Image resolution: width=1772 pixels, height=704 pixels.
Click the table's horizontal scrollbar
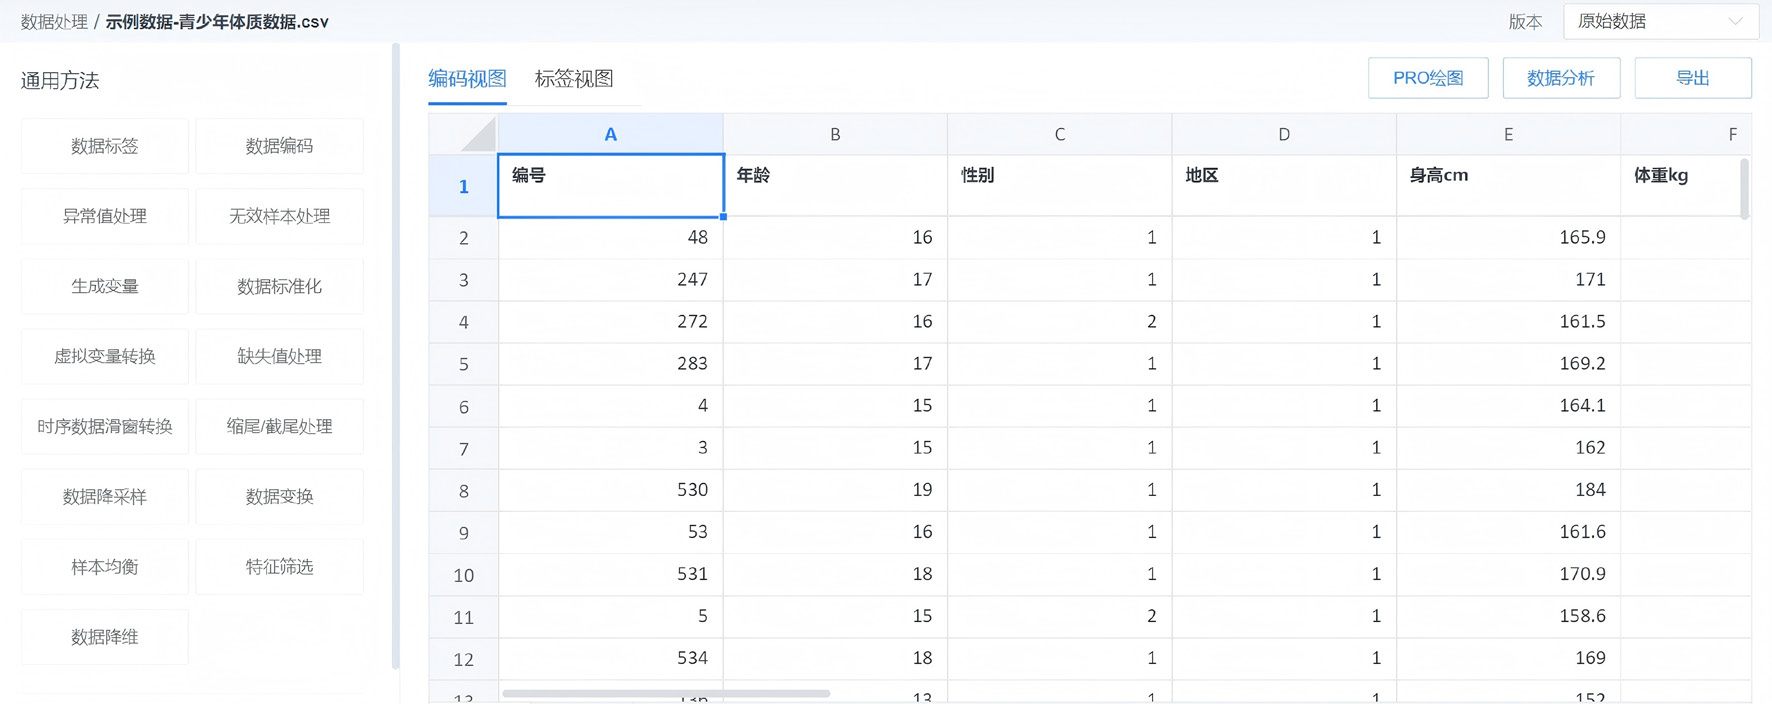(666, 693)
